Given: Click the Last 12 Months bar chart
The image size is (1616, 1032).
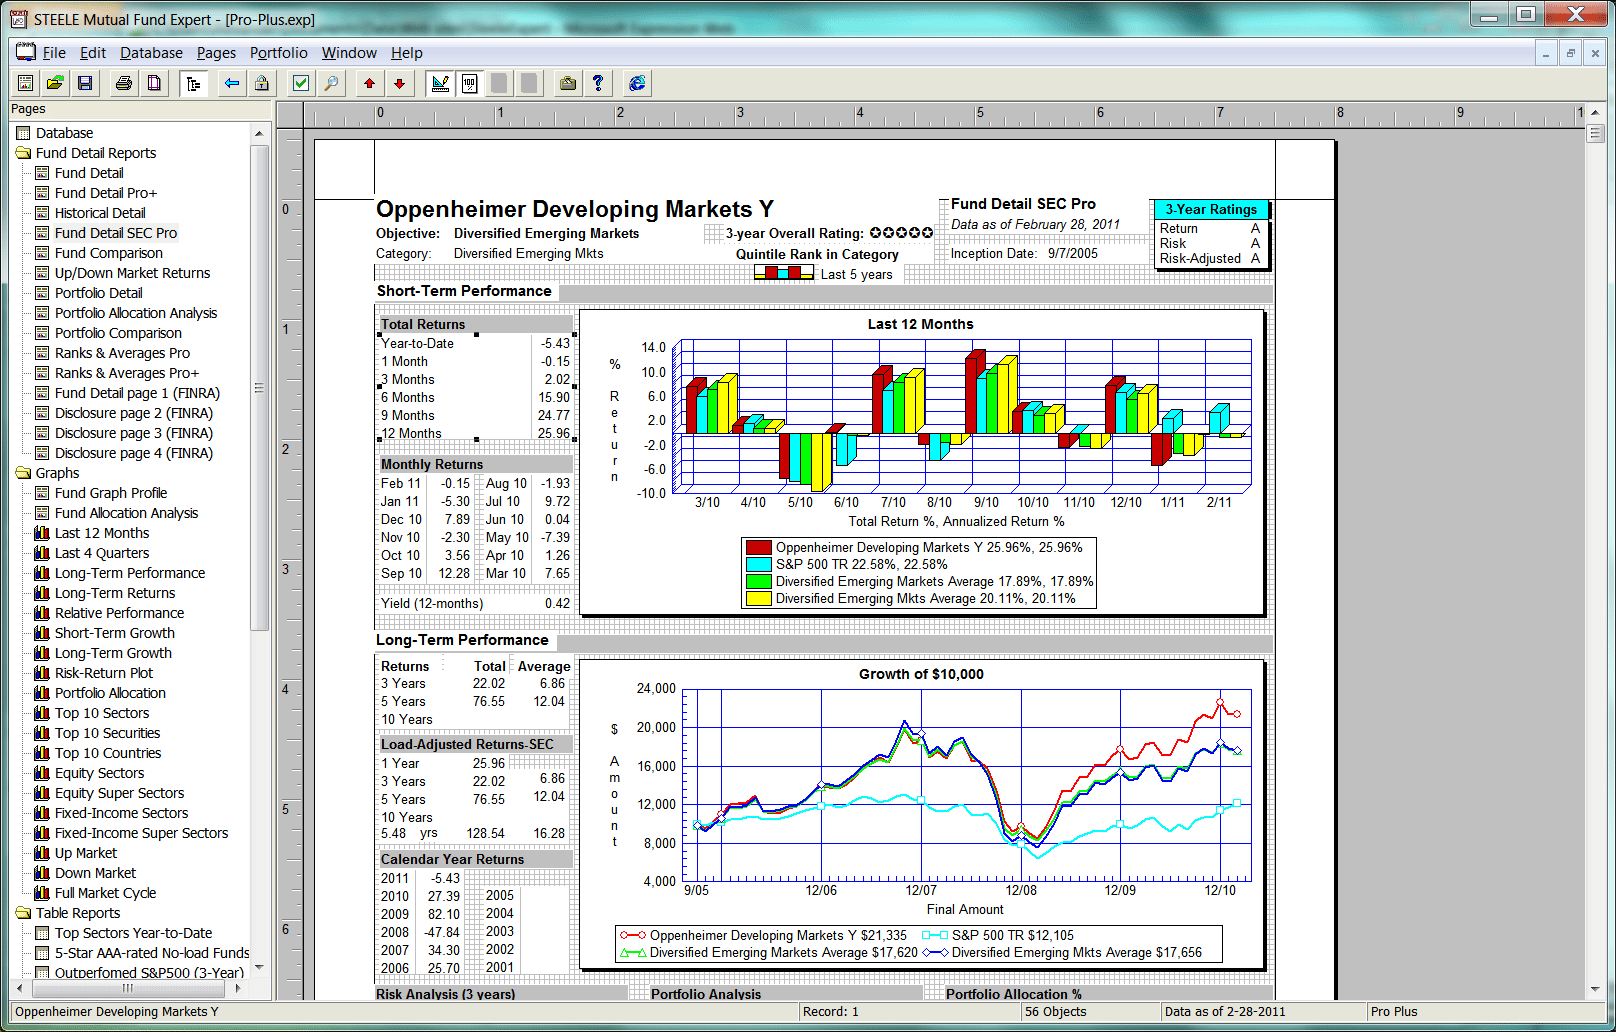Looking at the screenshot, I should [921, 462].
